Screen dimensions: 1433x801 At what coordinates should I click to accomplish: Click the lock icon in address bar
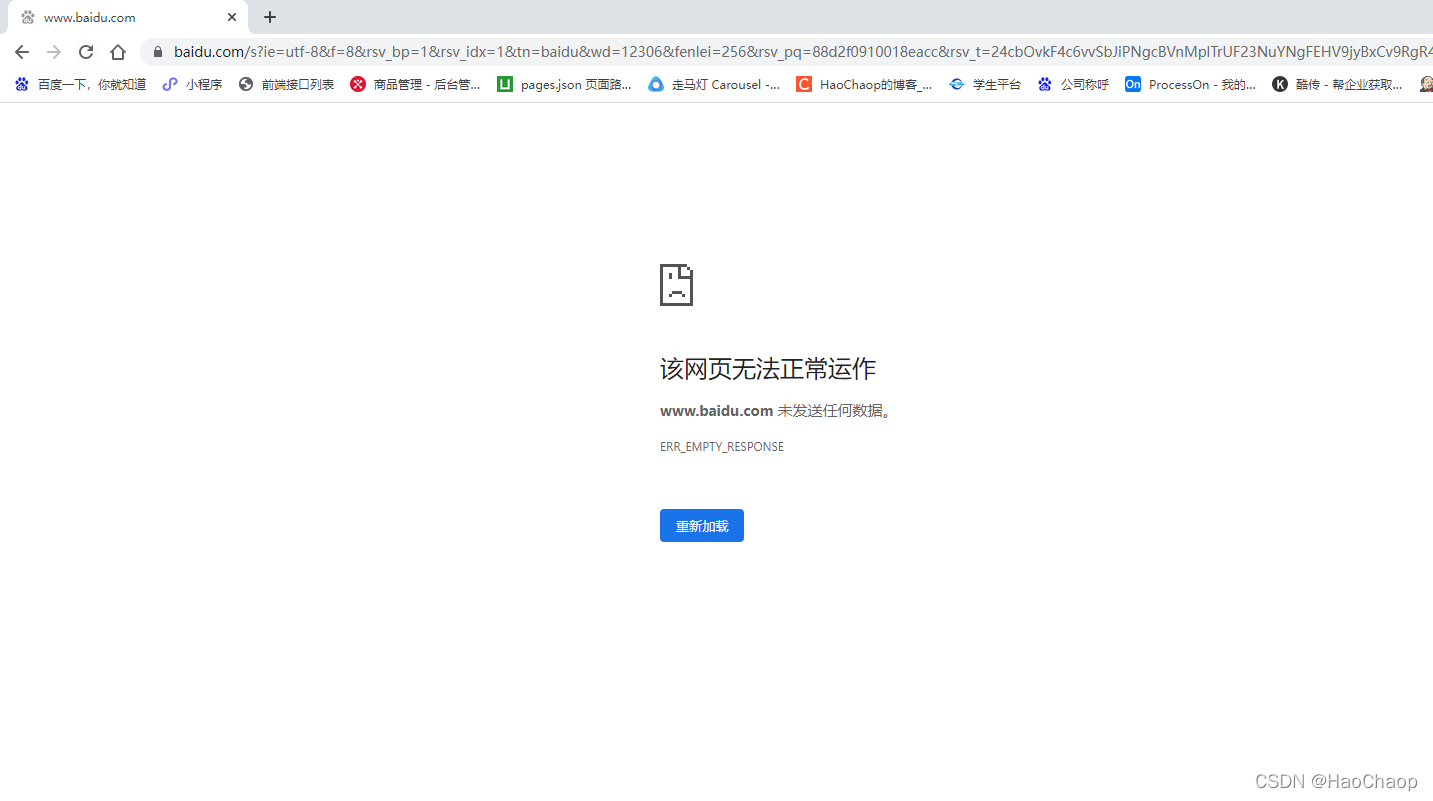coord(157,52)
